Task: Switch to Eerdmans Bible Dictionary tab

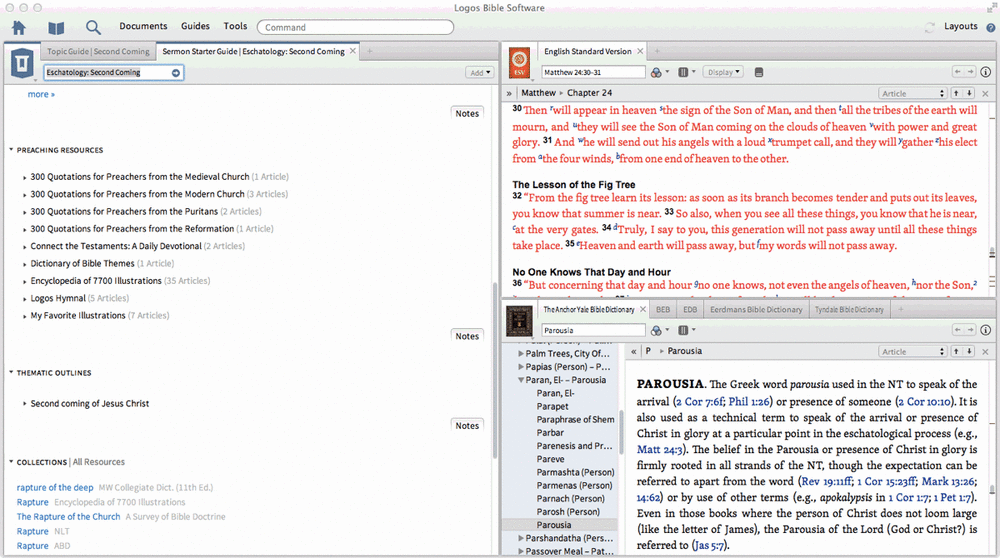Action: point(756,309)
